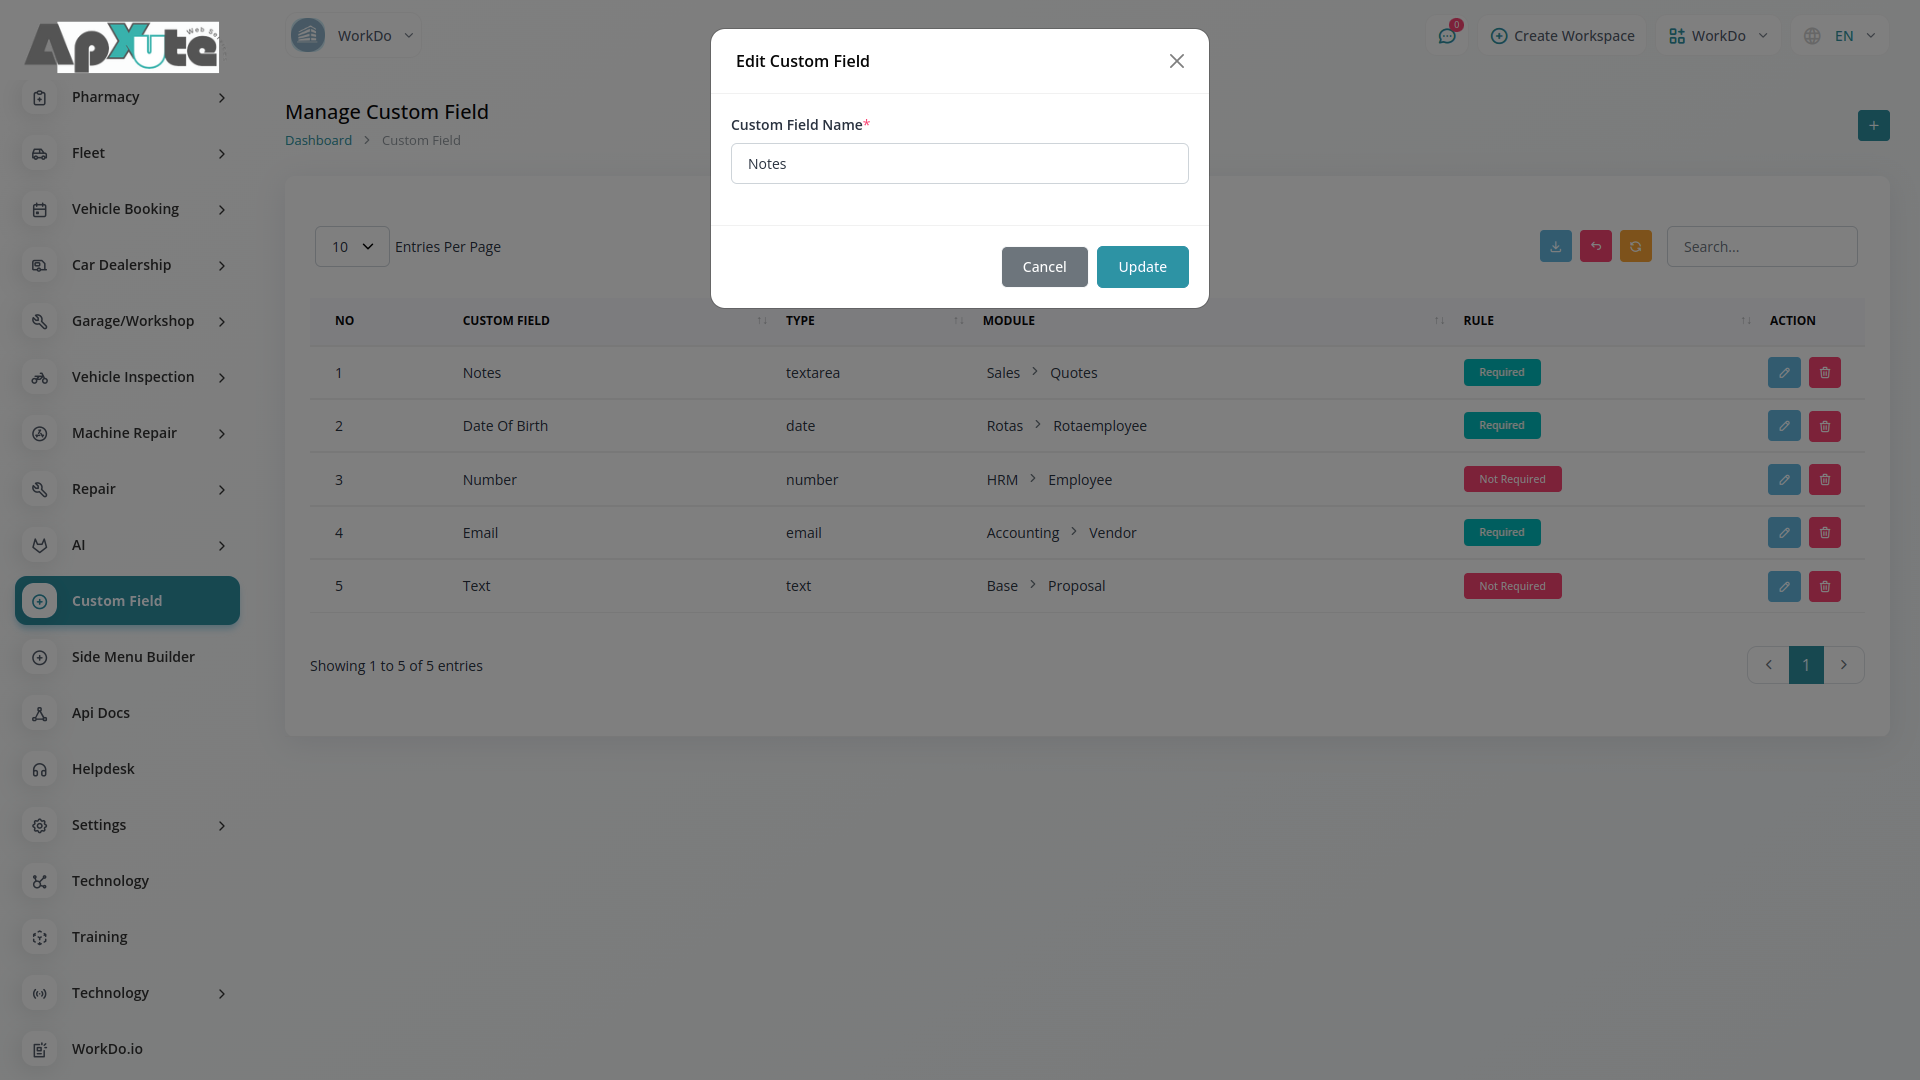Click delete icon for Text row
1920x1080 pixels.
[x=1824, y=587]
